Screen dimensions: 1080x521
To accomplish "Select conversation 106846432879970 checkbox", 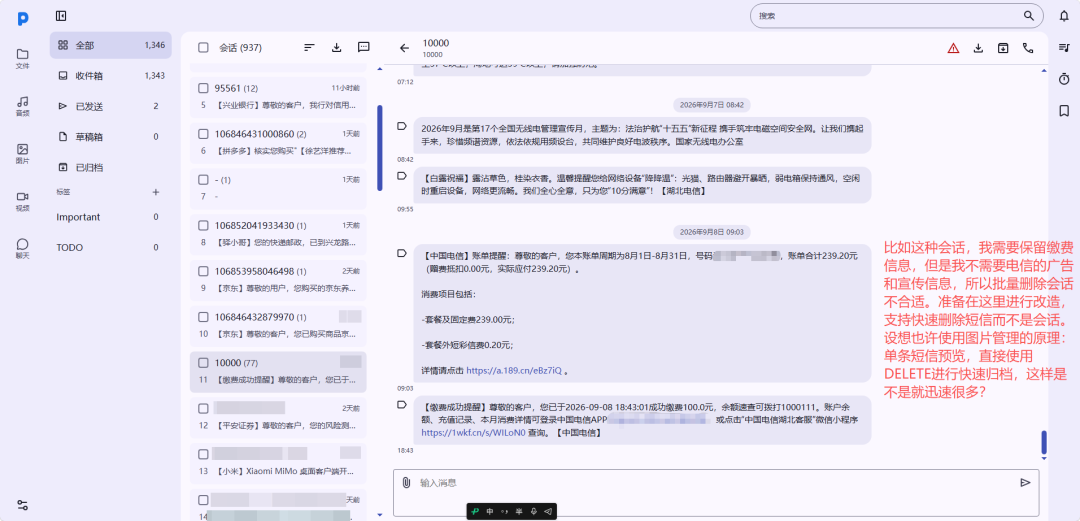I will coord(203,317).
